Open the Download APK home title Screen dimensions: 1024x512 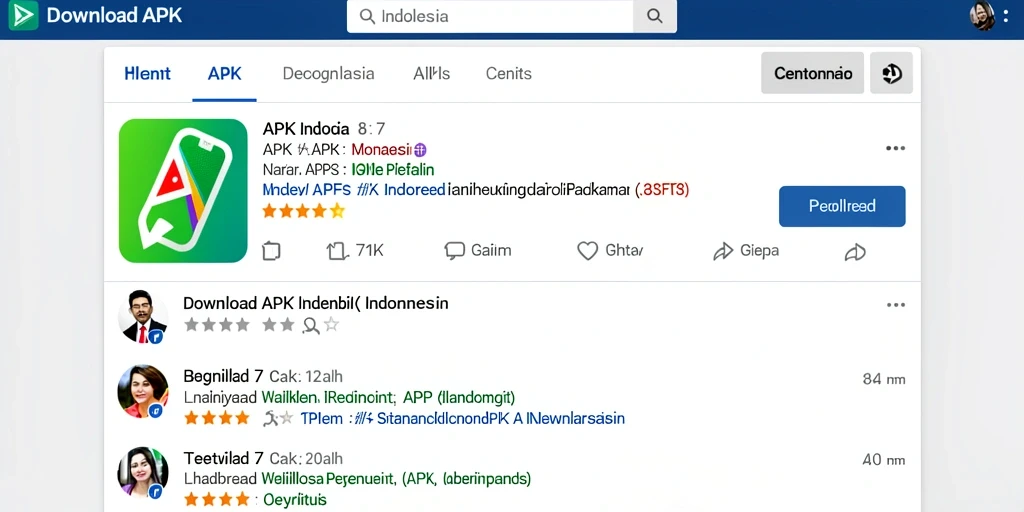coord(114,16)
